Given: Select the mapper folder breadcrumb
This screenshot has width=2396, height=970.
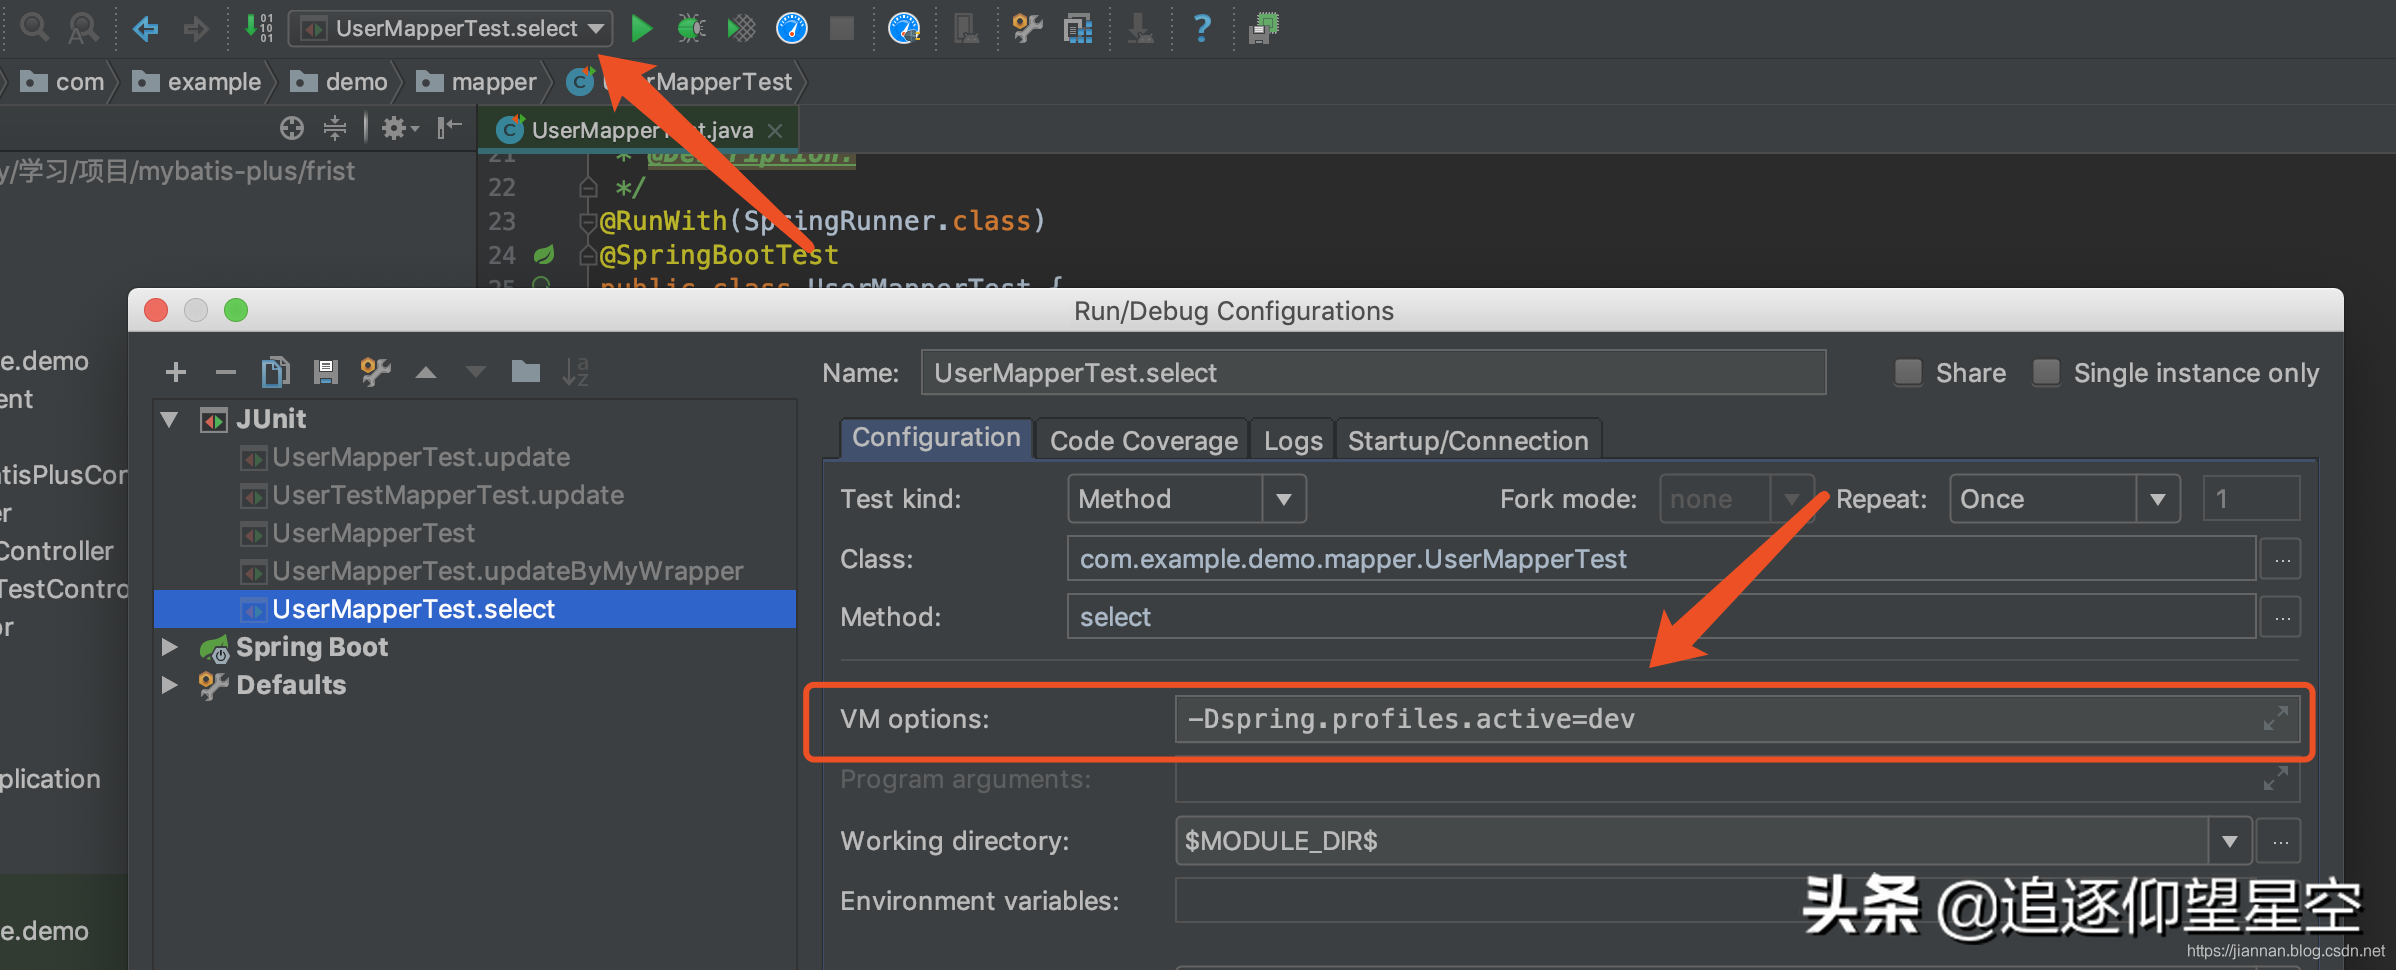Looking at the screenshot, I should click(x=477, y=82).
